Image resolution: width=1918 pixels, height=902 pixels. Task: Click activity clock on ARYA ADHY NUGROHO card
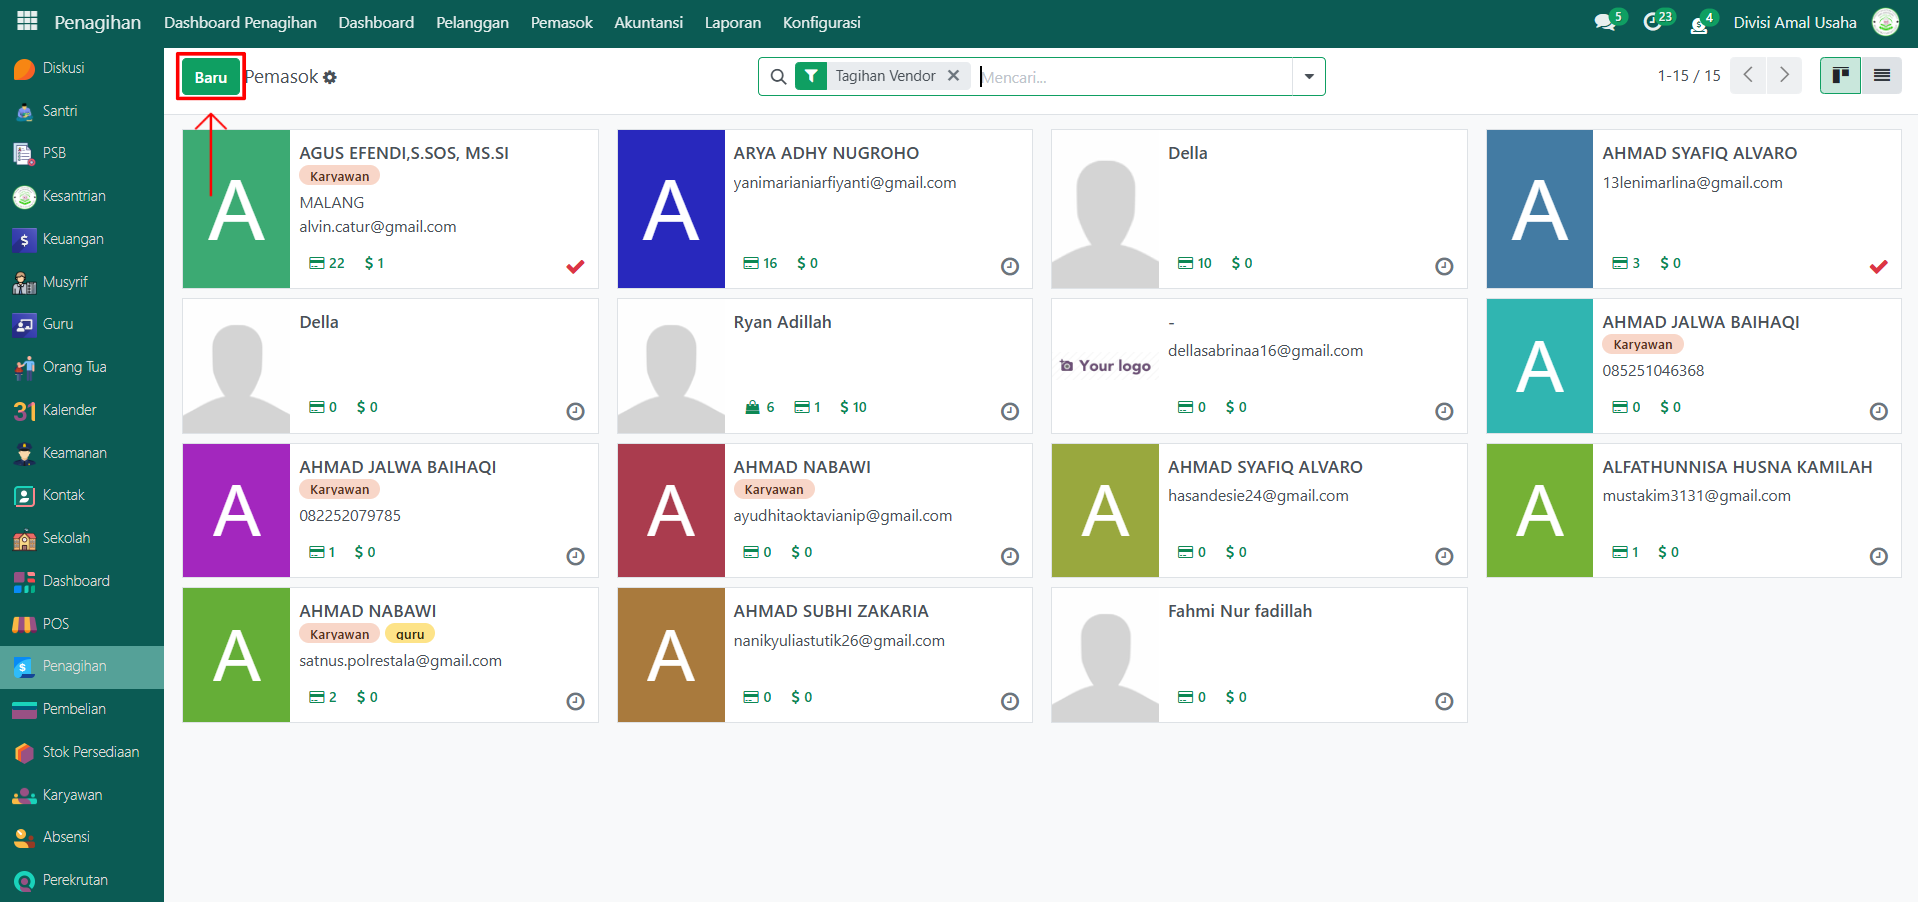pyautogui.click(x=1009, y=266)
